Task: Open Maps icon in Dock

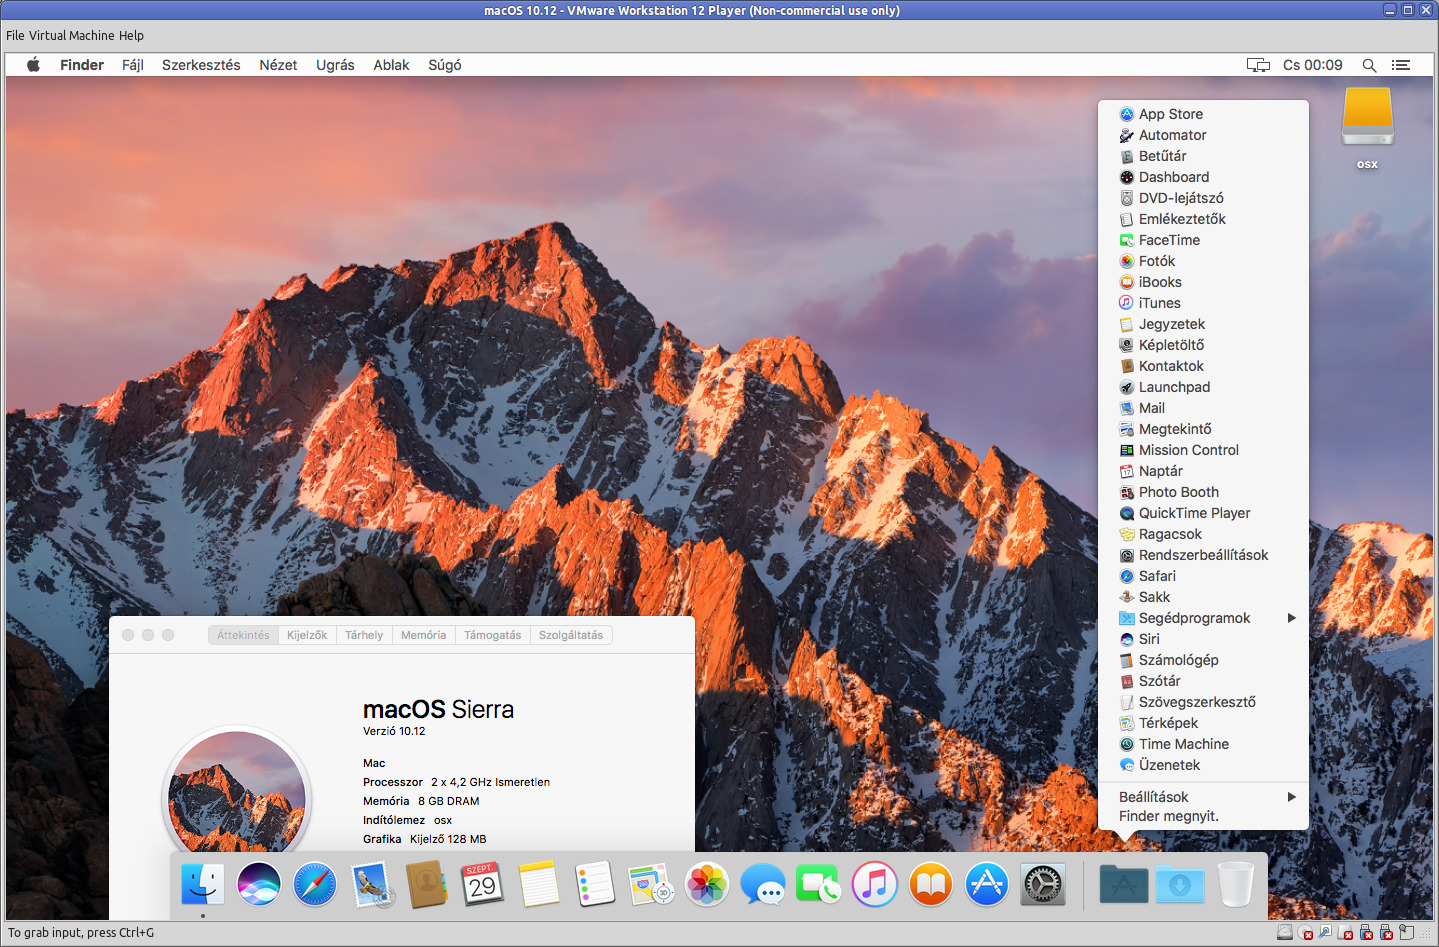Action: [651, 884]
